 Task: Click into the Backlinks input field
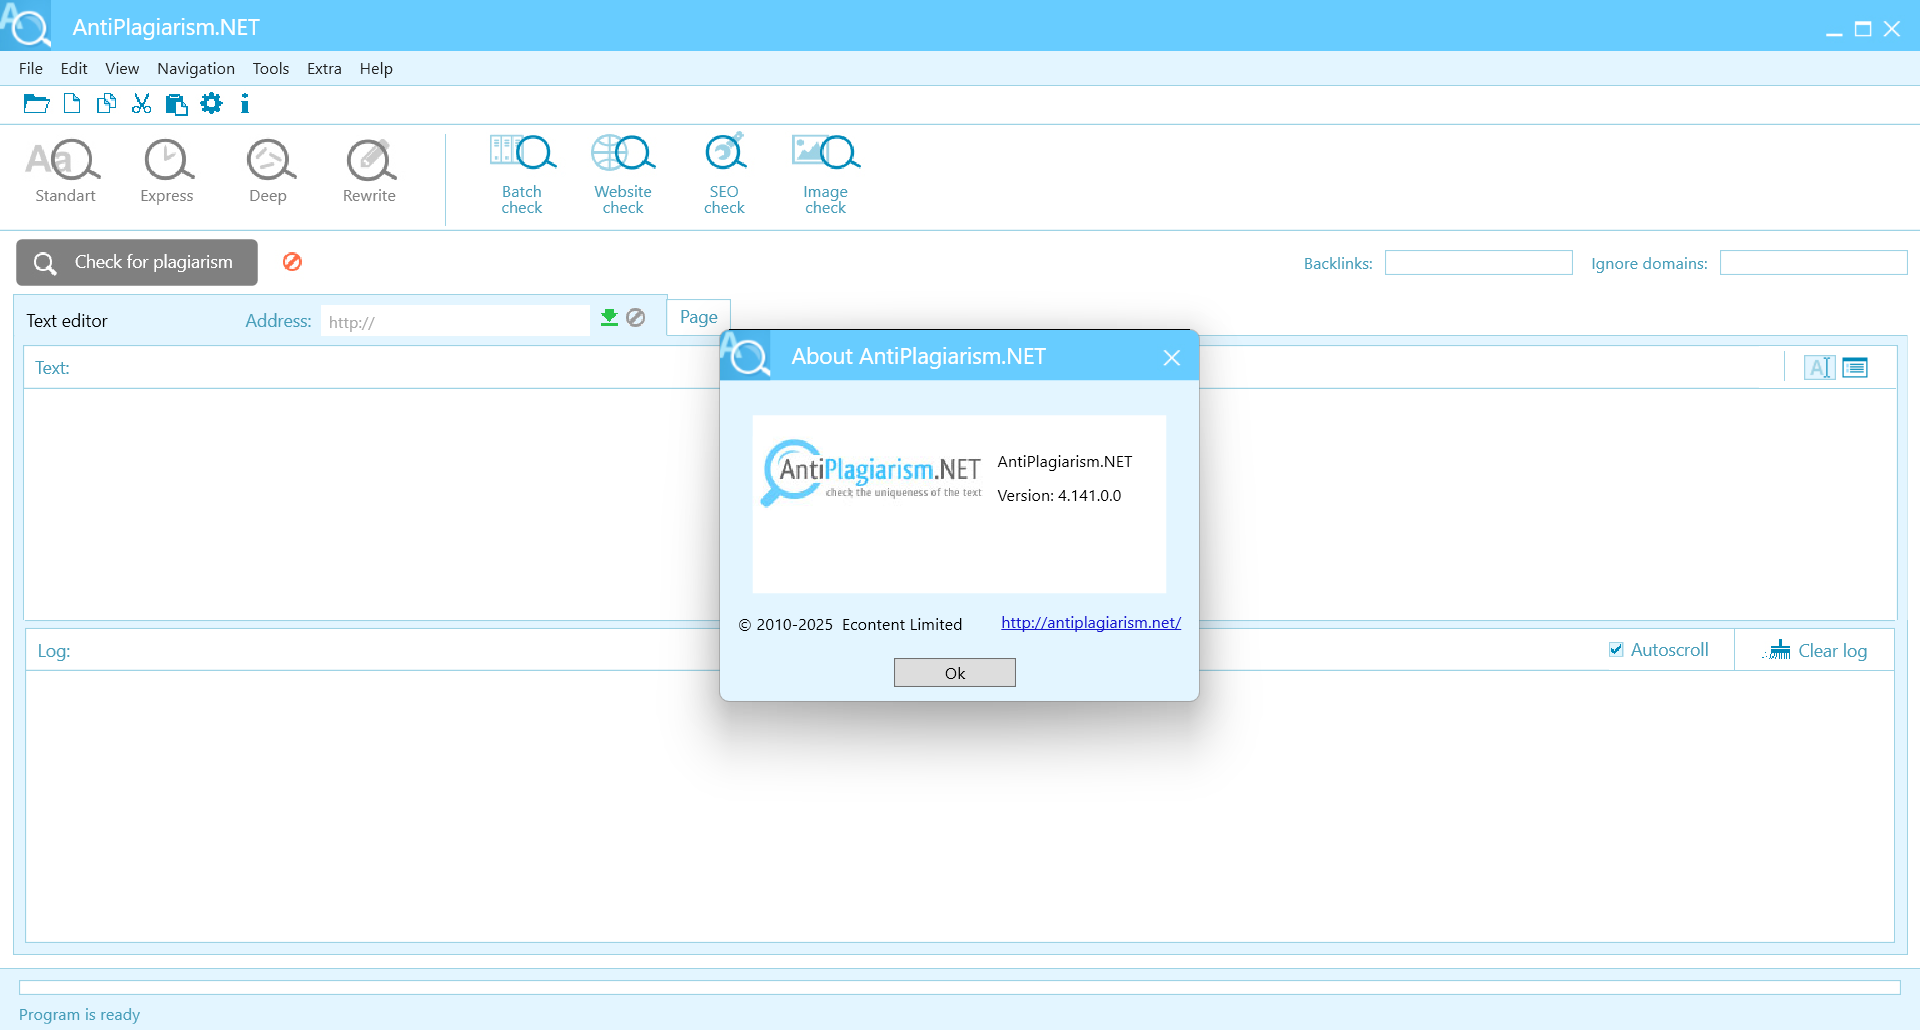point(1478,263)
